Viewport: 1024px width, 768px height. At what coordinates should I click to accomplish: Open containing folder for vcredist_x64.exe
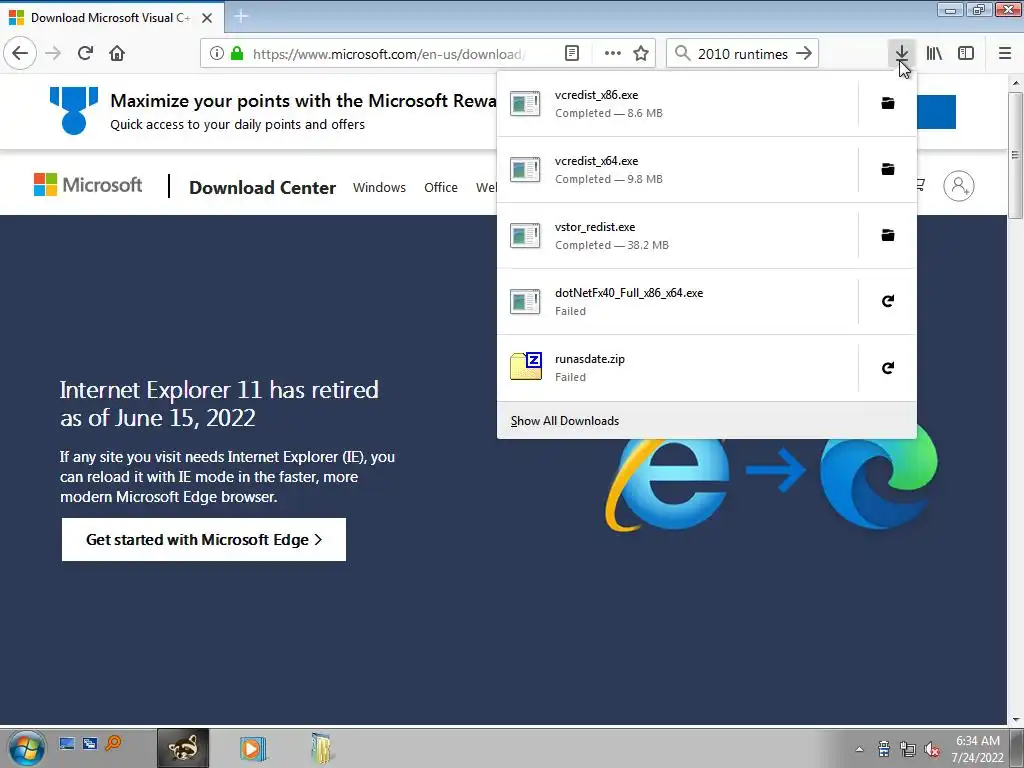pos(888,169)
